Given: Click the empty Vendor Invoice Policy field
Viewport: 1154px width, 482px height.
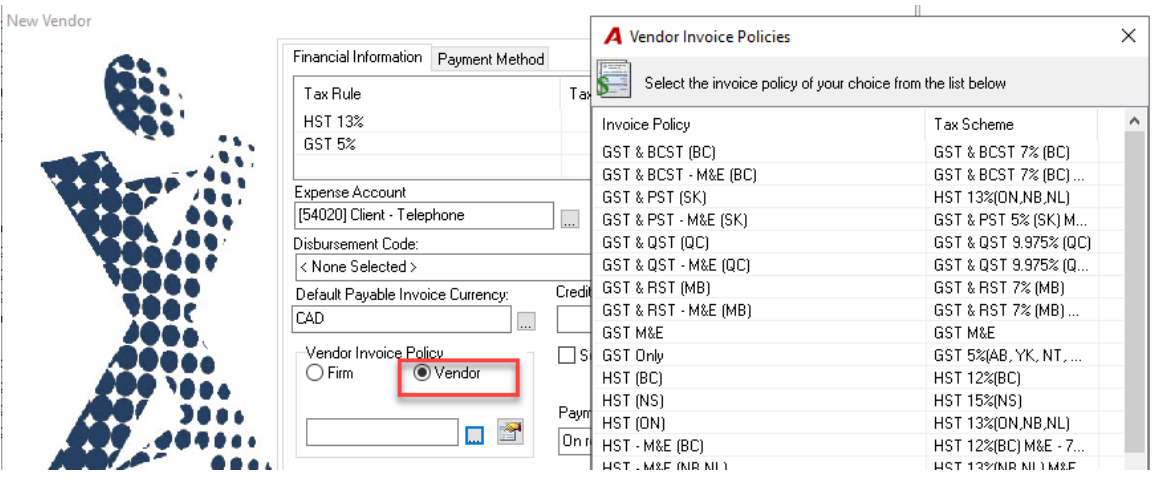Looking at the screenshot, I should click(382, 432).
